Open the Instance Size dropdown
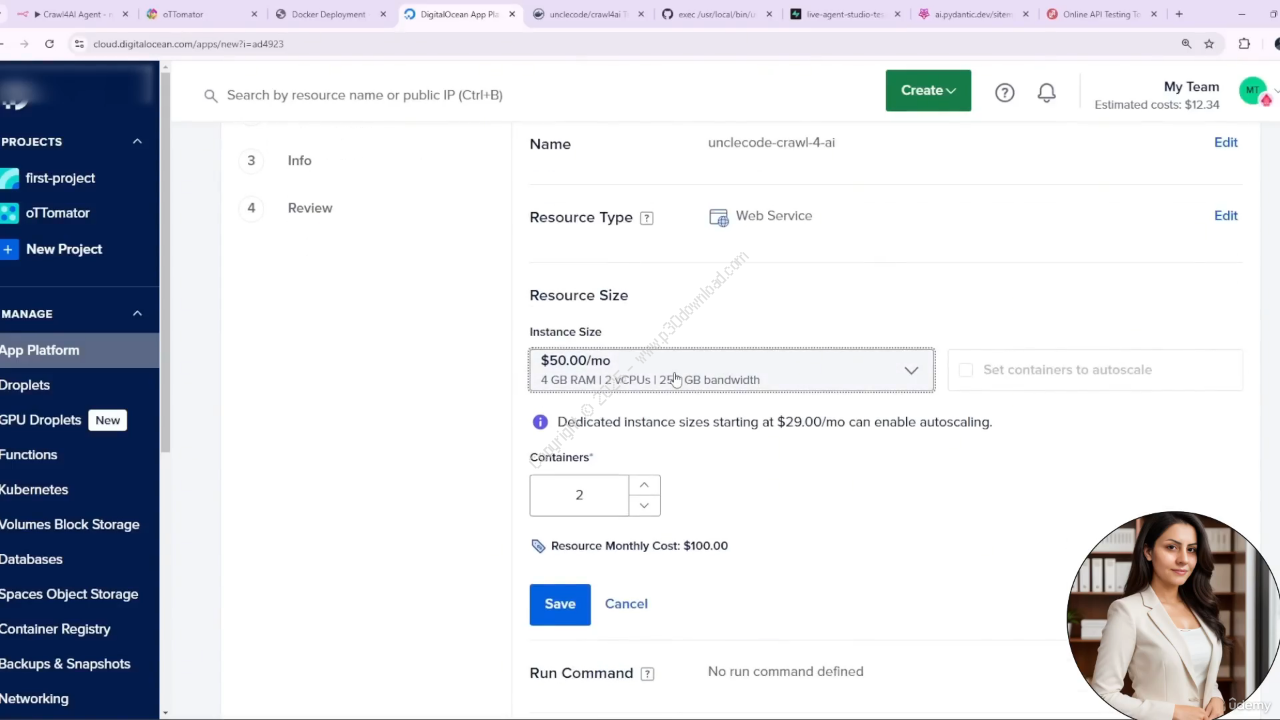 pyautogui.click(x=732, y=370)
